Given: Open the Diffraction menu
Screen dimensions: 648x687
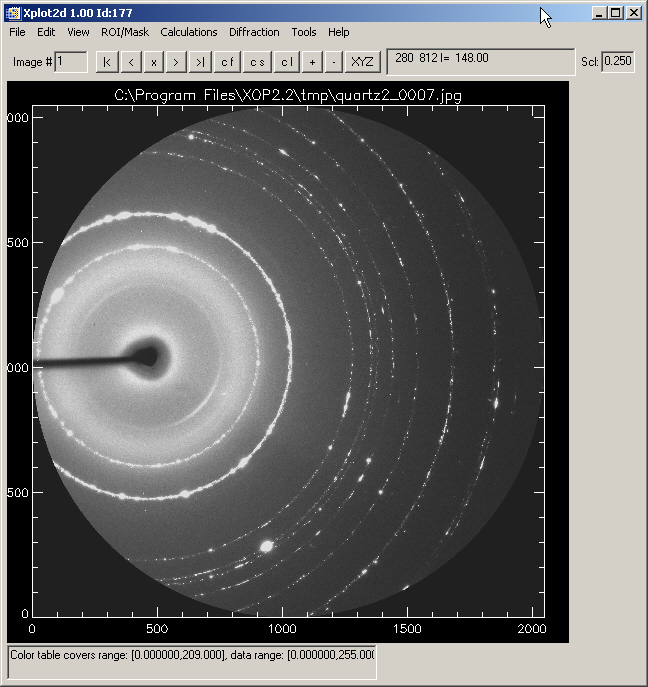Looking at the screenshot, I should (x=254, y=32).
